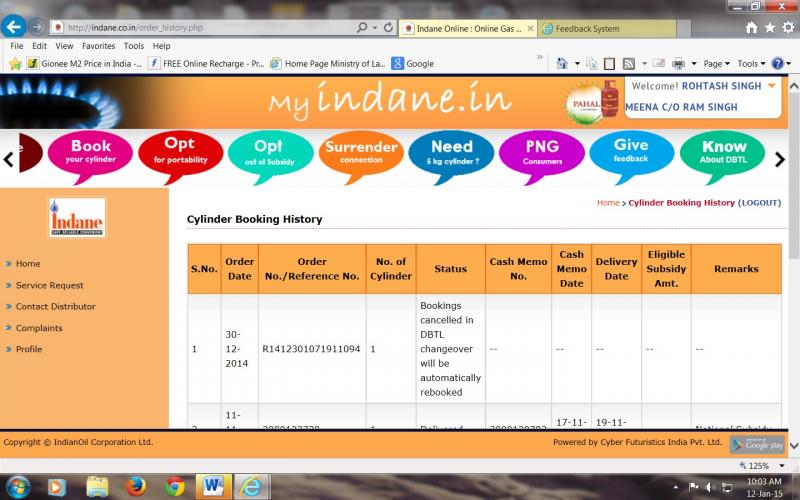Screen dimensions: 800x500
Task: Click the command bar Home icon
Action: pos(562,63)
